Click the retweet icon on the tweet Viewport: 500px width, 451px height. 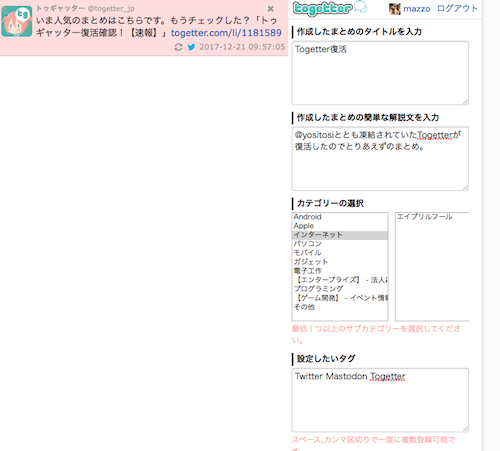[x=178, y=47]
